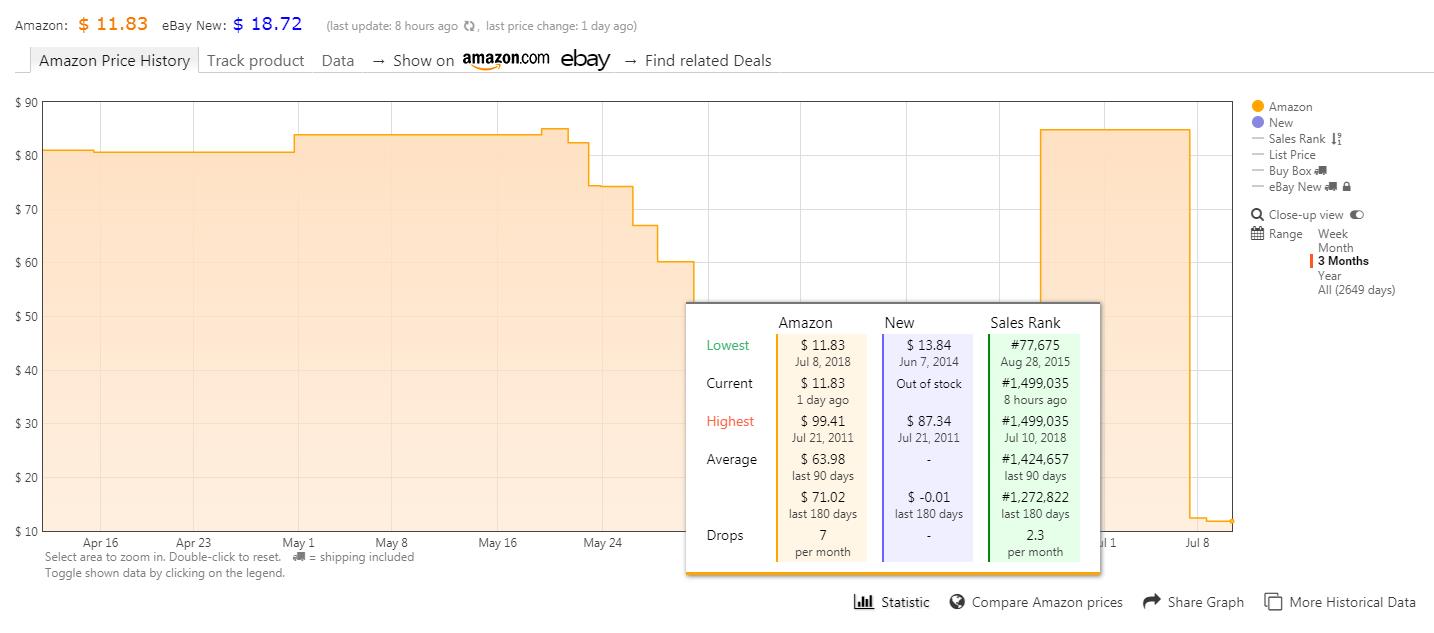
Task: Click the Statistic bar chart icon
Action: (x=863, y=602)
